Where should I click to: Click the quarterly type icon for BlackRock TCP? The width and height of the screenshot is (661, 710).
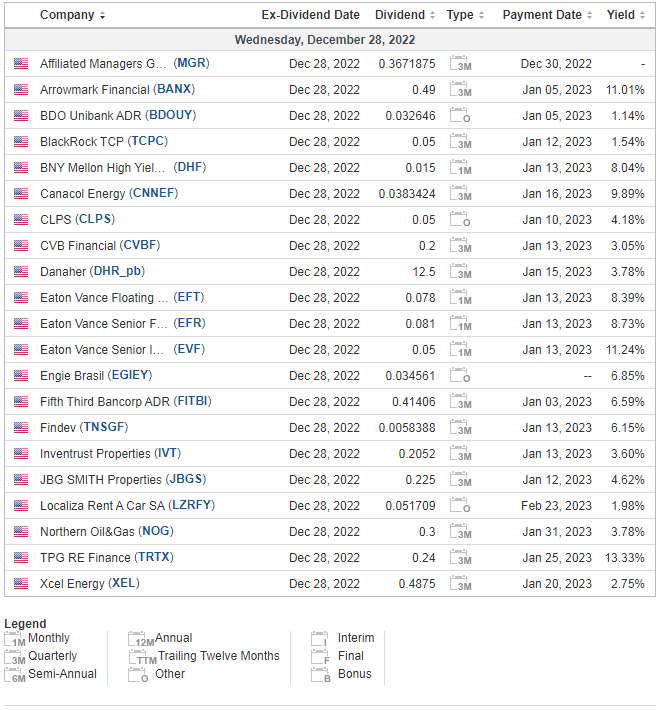(460, 141)
